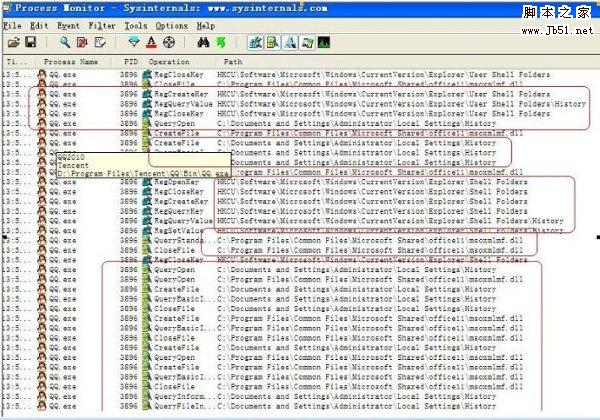This screenshot has width=600, height=420.
Task: Sort by the Time column header
Action: tap(18, 62)
